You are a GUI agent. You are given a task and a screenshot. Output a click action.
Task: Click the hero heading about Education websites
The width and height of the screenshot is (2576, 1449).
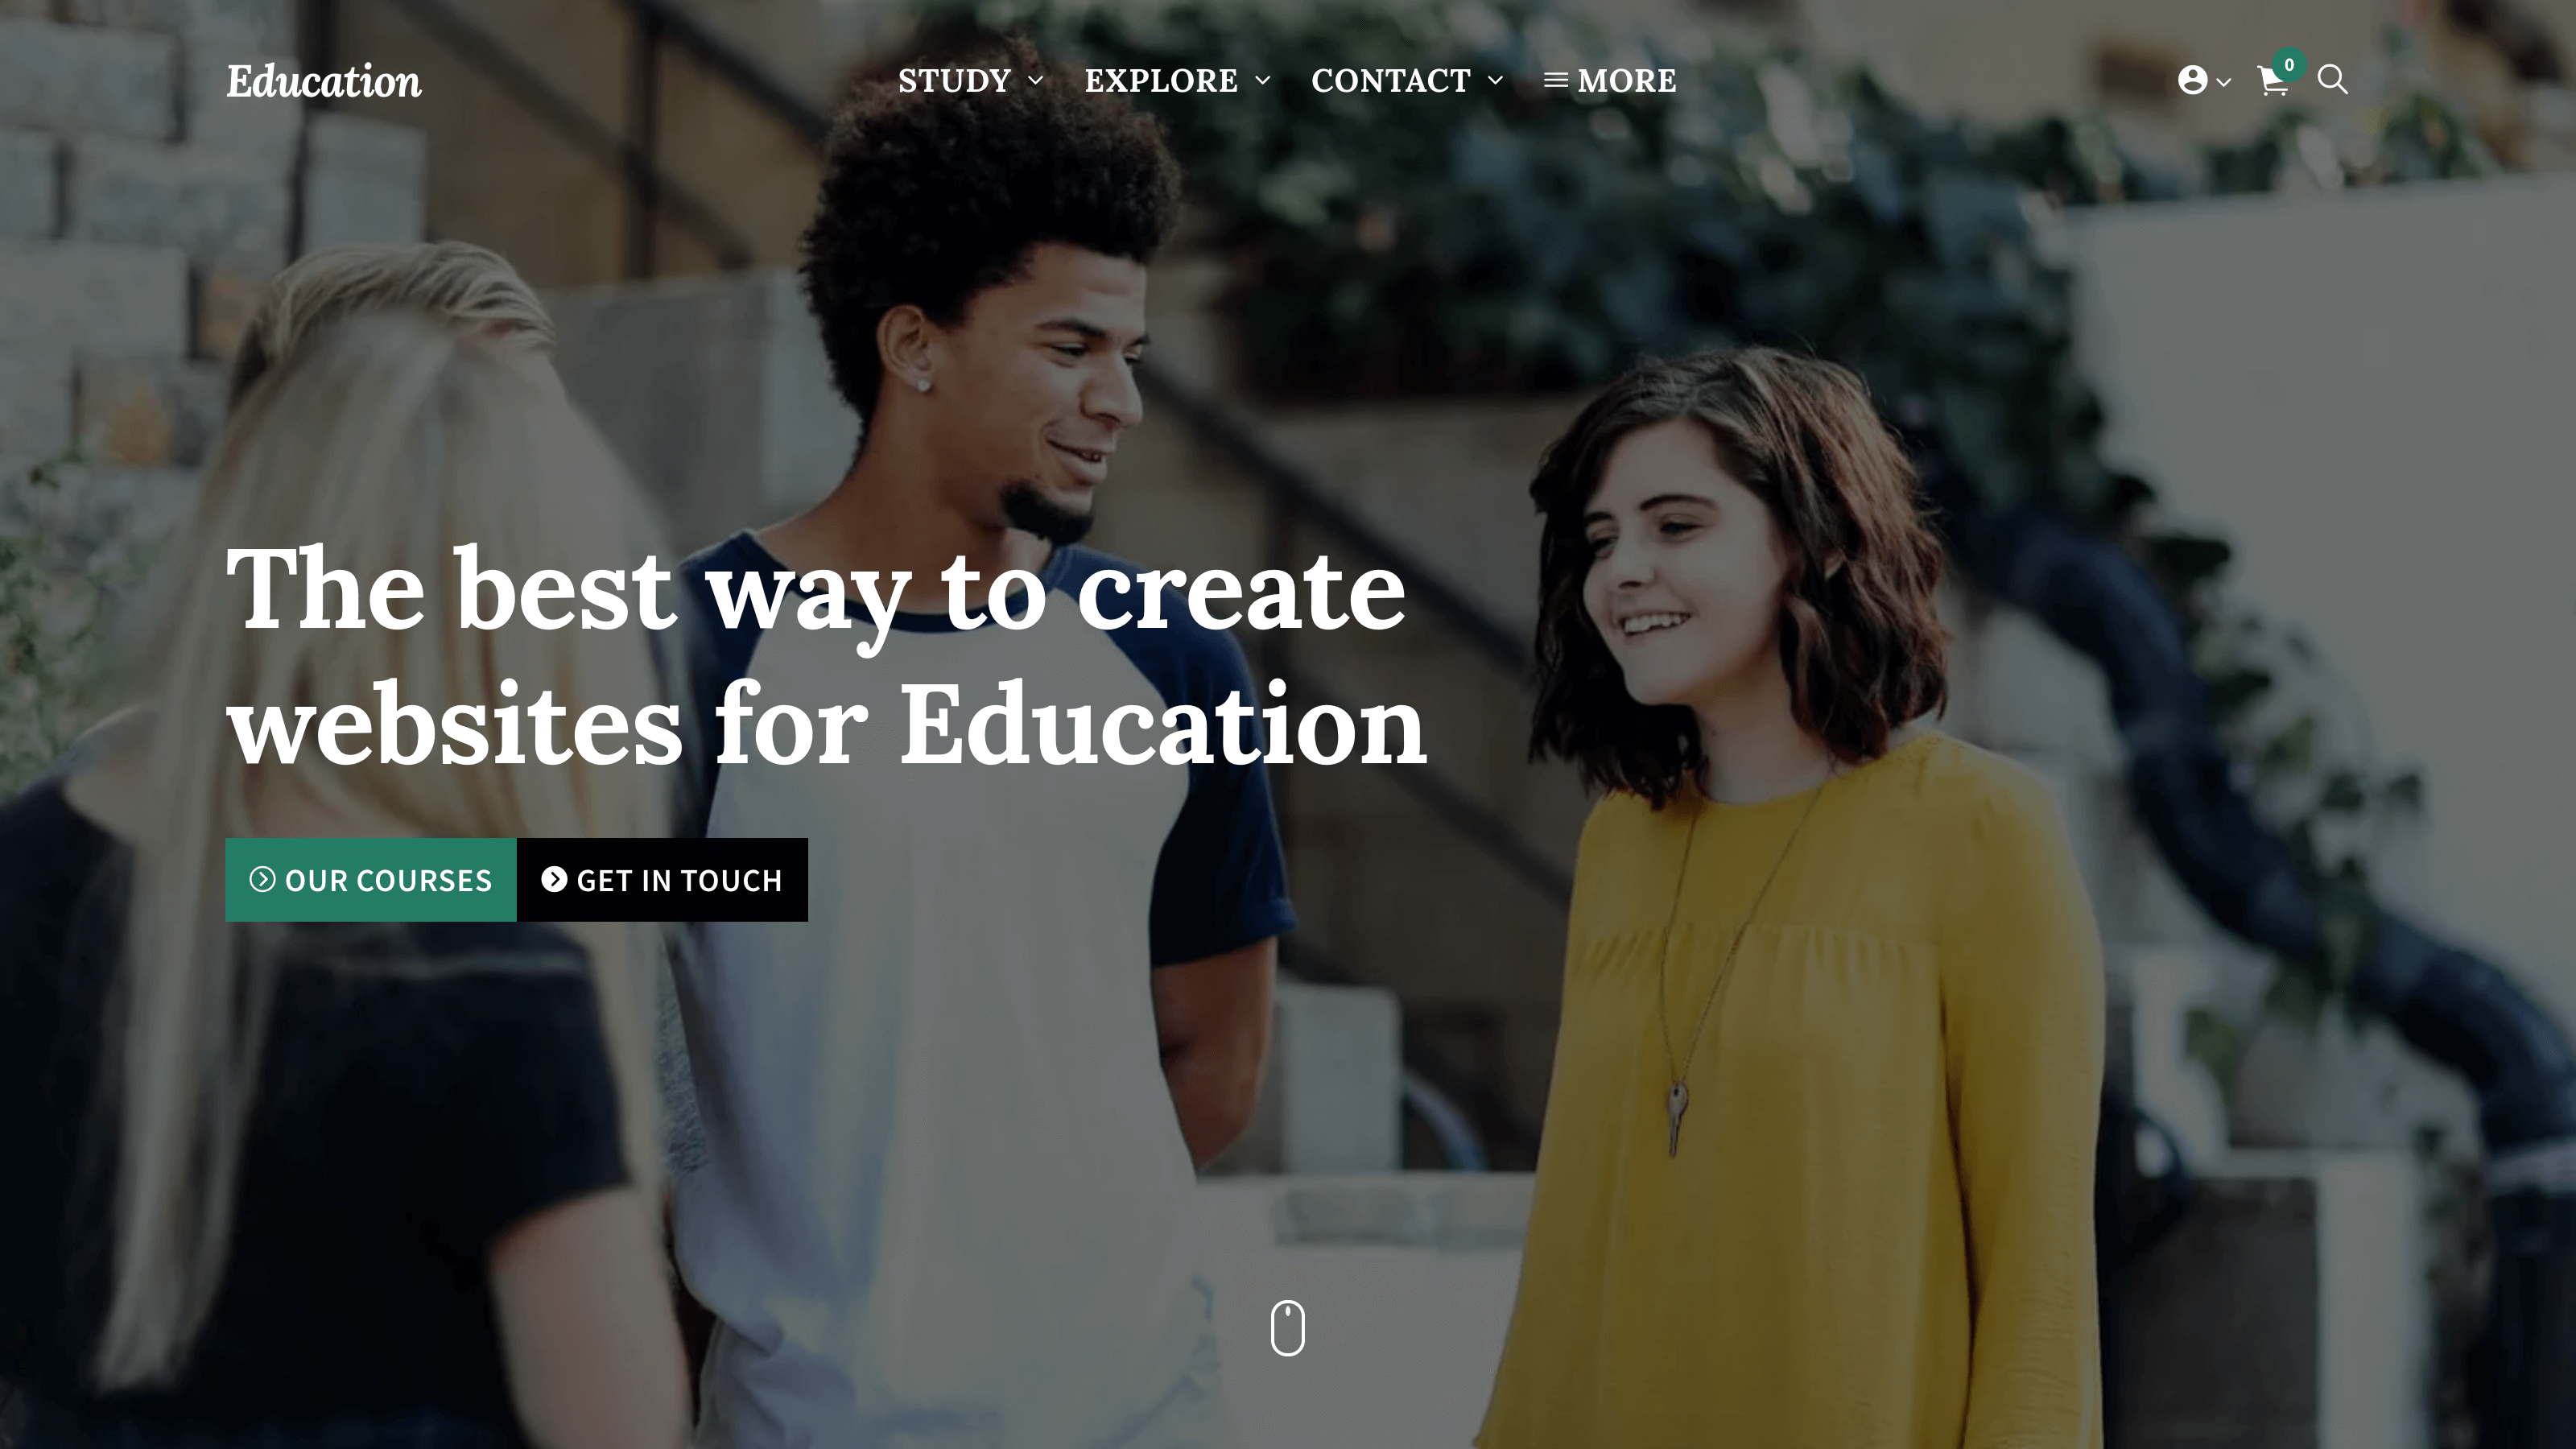pyautogui.click(x=827, y=657)
